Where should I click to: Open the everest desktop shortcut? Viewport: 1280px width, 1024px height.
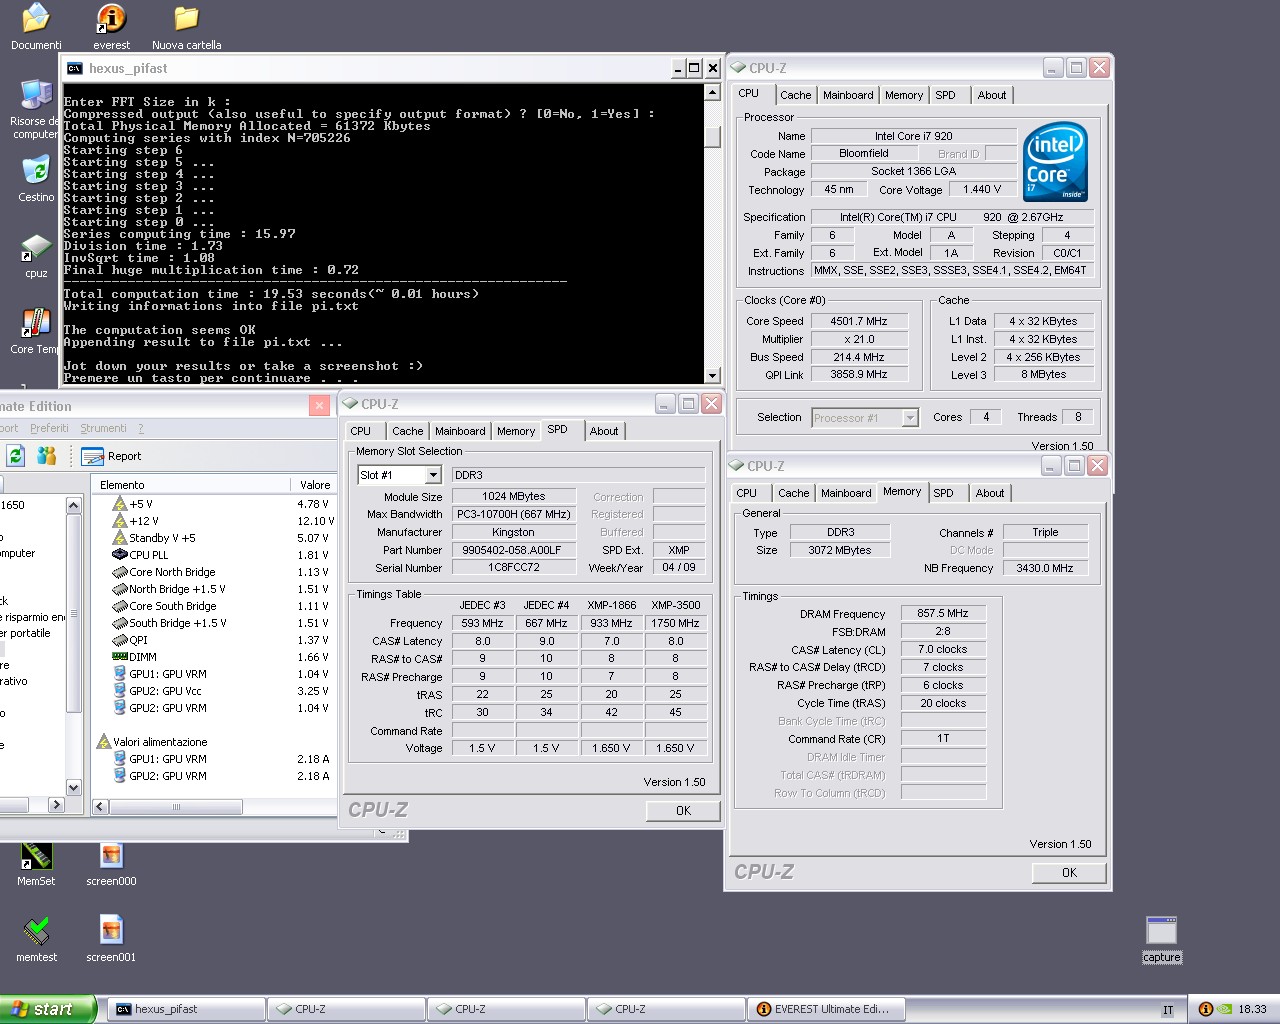111,26
